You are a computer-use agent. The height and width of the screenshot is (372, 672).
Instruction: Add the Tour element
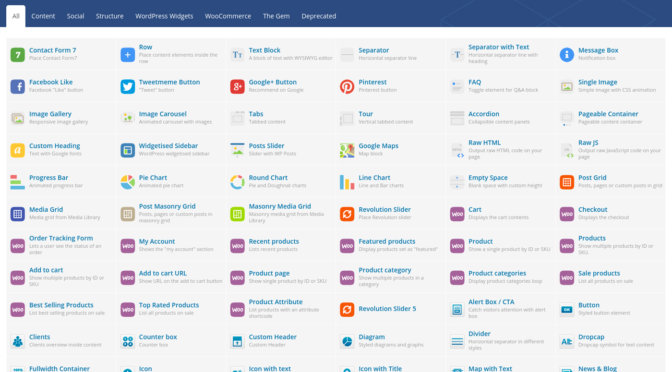point(390,118)
